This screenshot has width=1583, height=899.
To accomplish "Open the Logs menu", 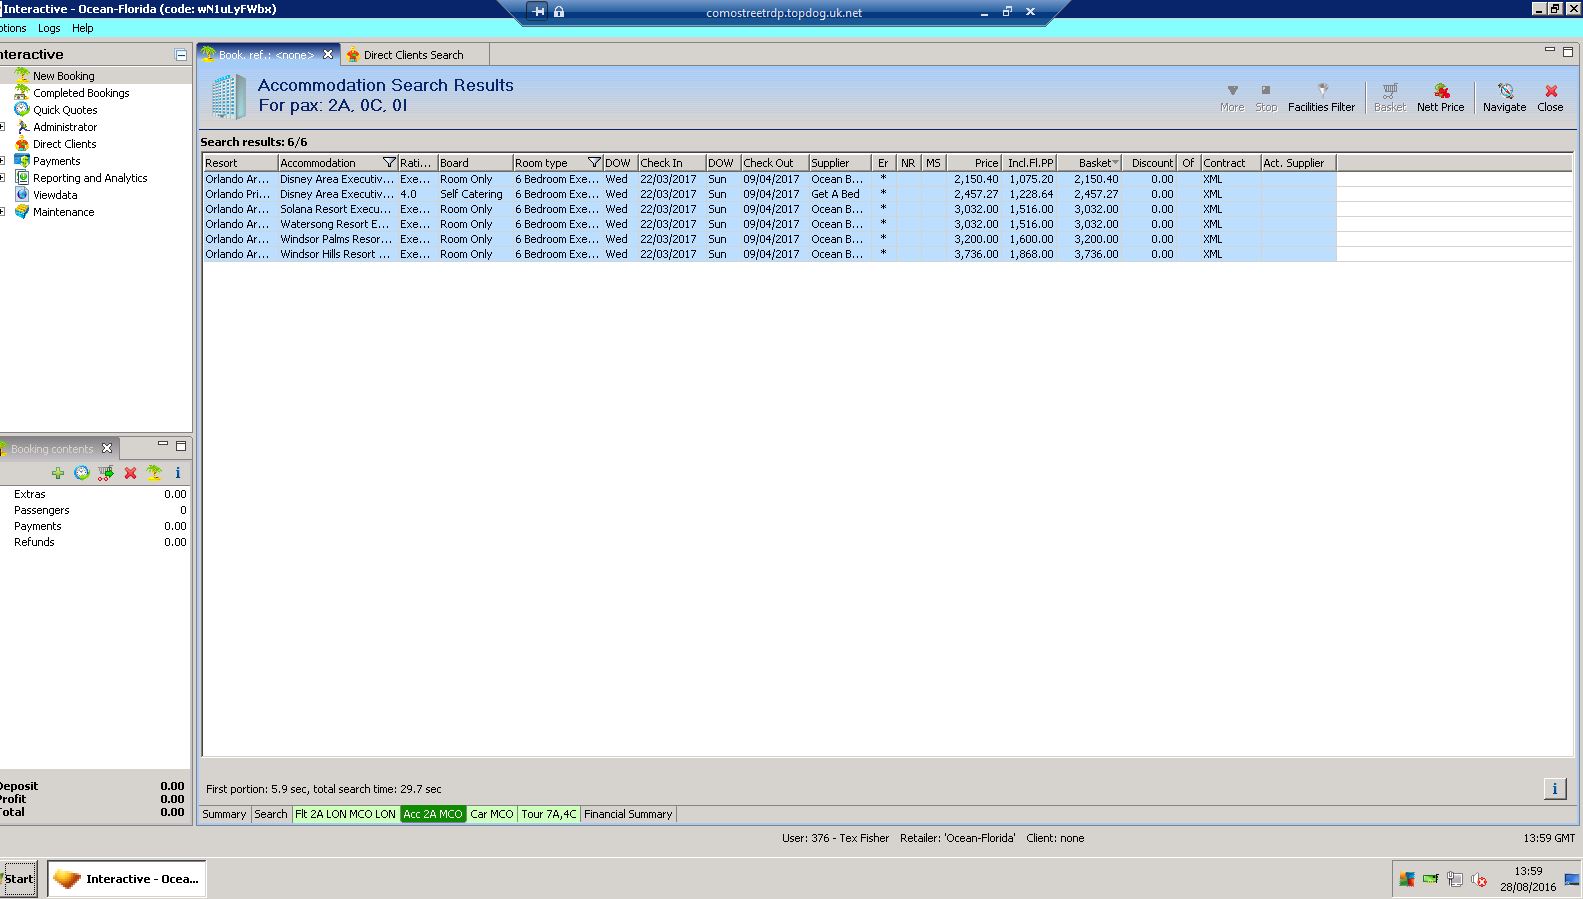I will [49, 28].
